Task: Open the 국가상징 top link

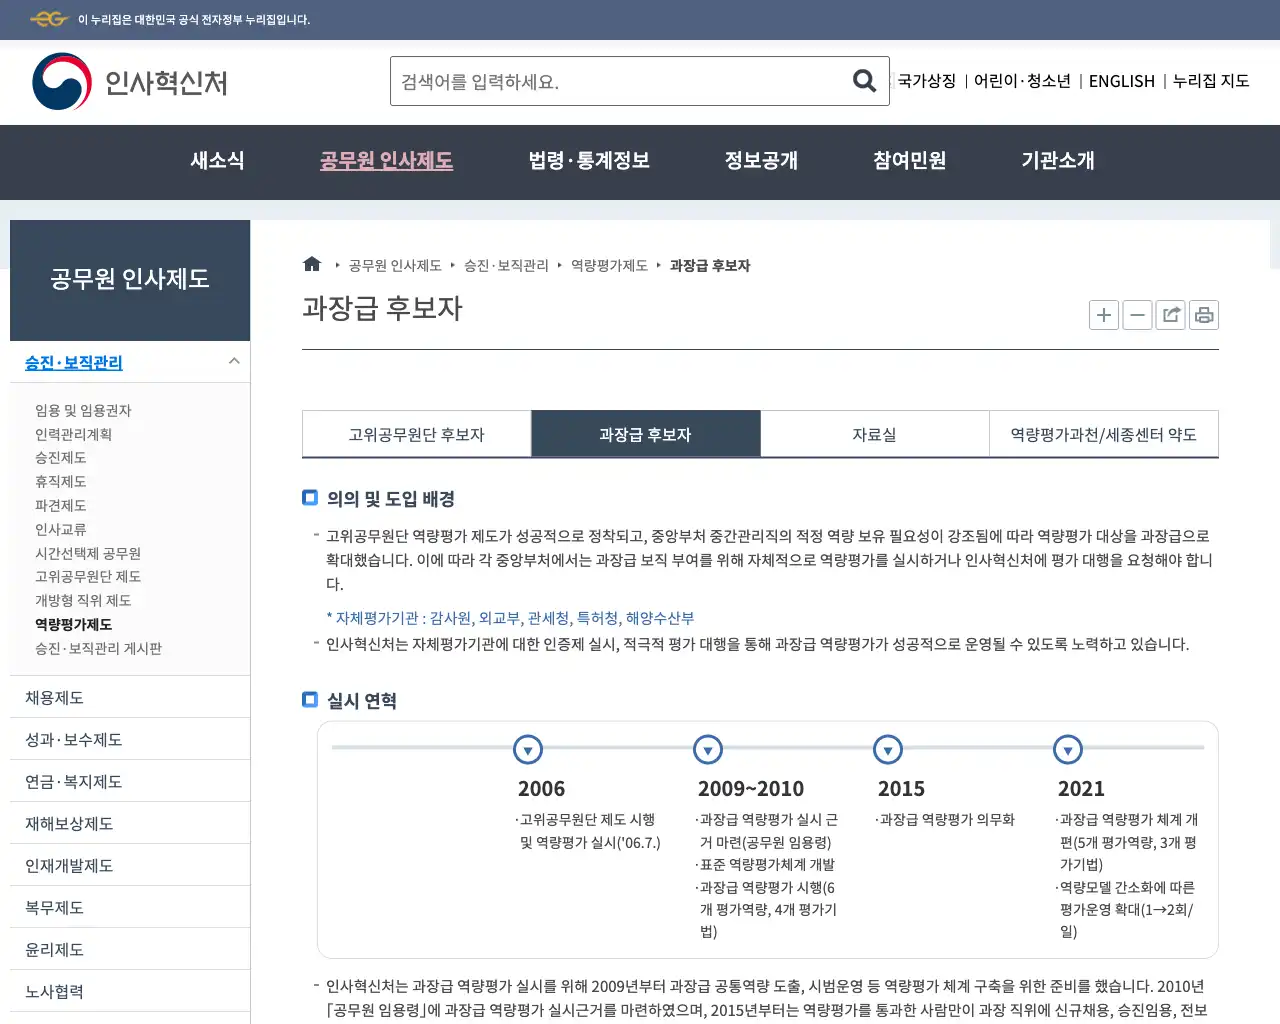Action: pyautogui.click(x=926, y=81)
